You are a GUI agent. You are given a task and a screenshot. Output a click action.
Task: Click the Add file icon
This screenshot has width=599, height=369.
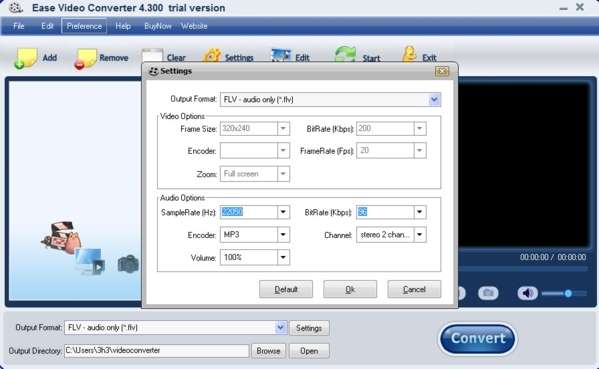(26, 58)
